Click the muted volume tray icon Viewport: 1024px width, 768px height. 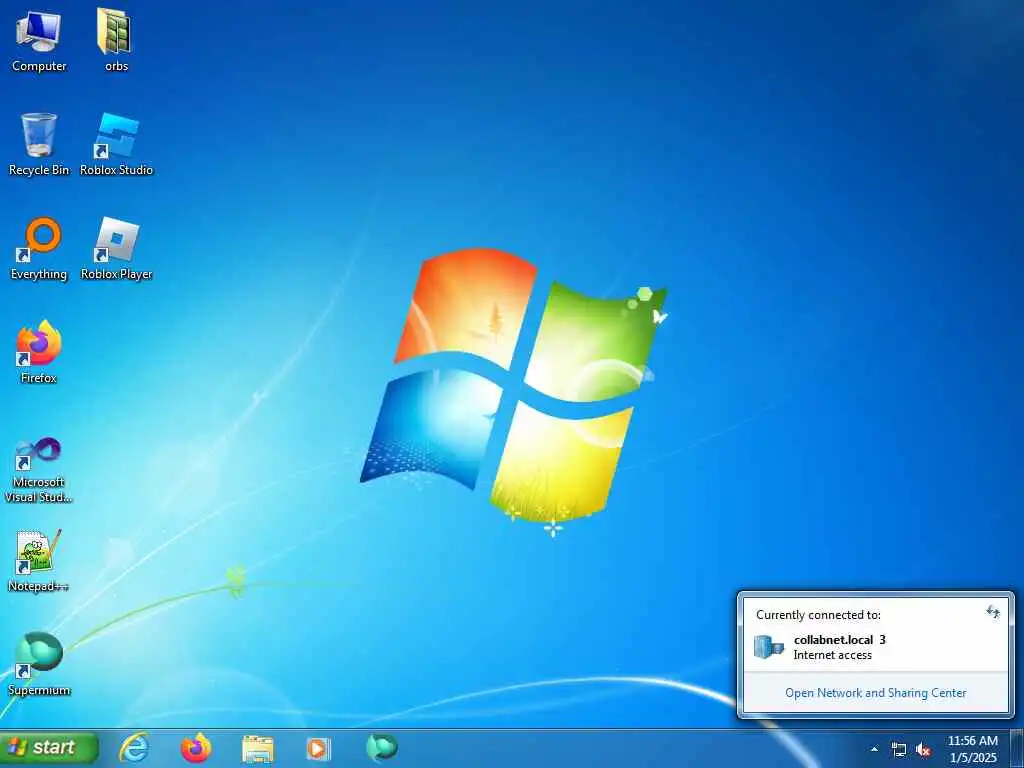[x=923, y=749]
